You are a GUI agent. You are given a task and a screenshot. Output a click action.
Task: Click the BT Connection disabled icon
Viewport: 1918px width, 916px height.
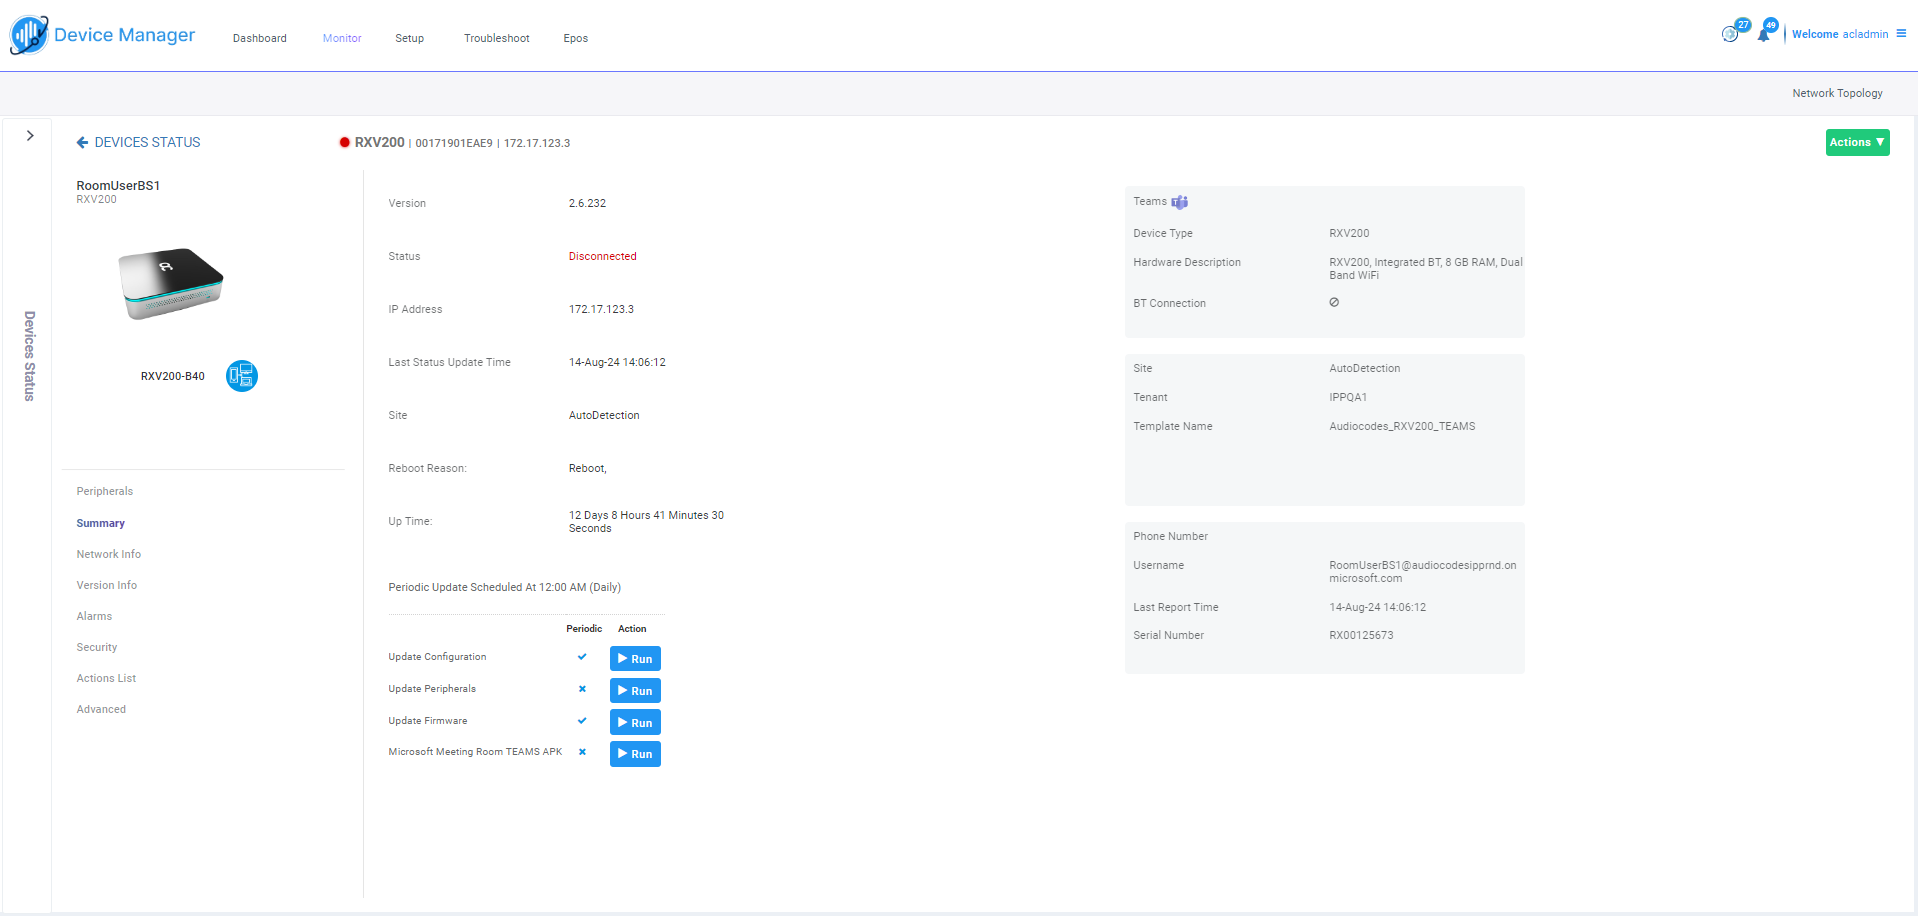coord(1334,302)
